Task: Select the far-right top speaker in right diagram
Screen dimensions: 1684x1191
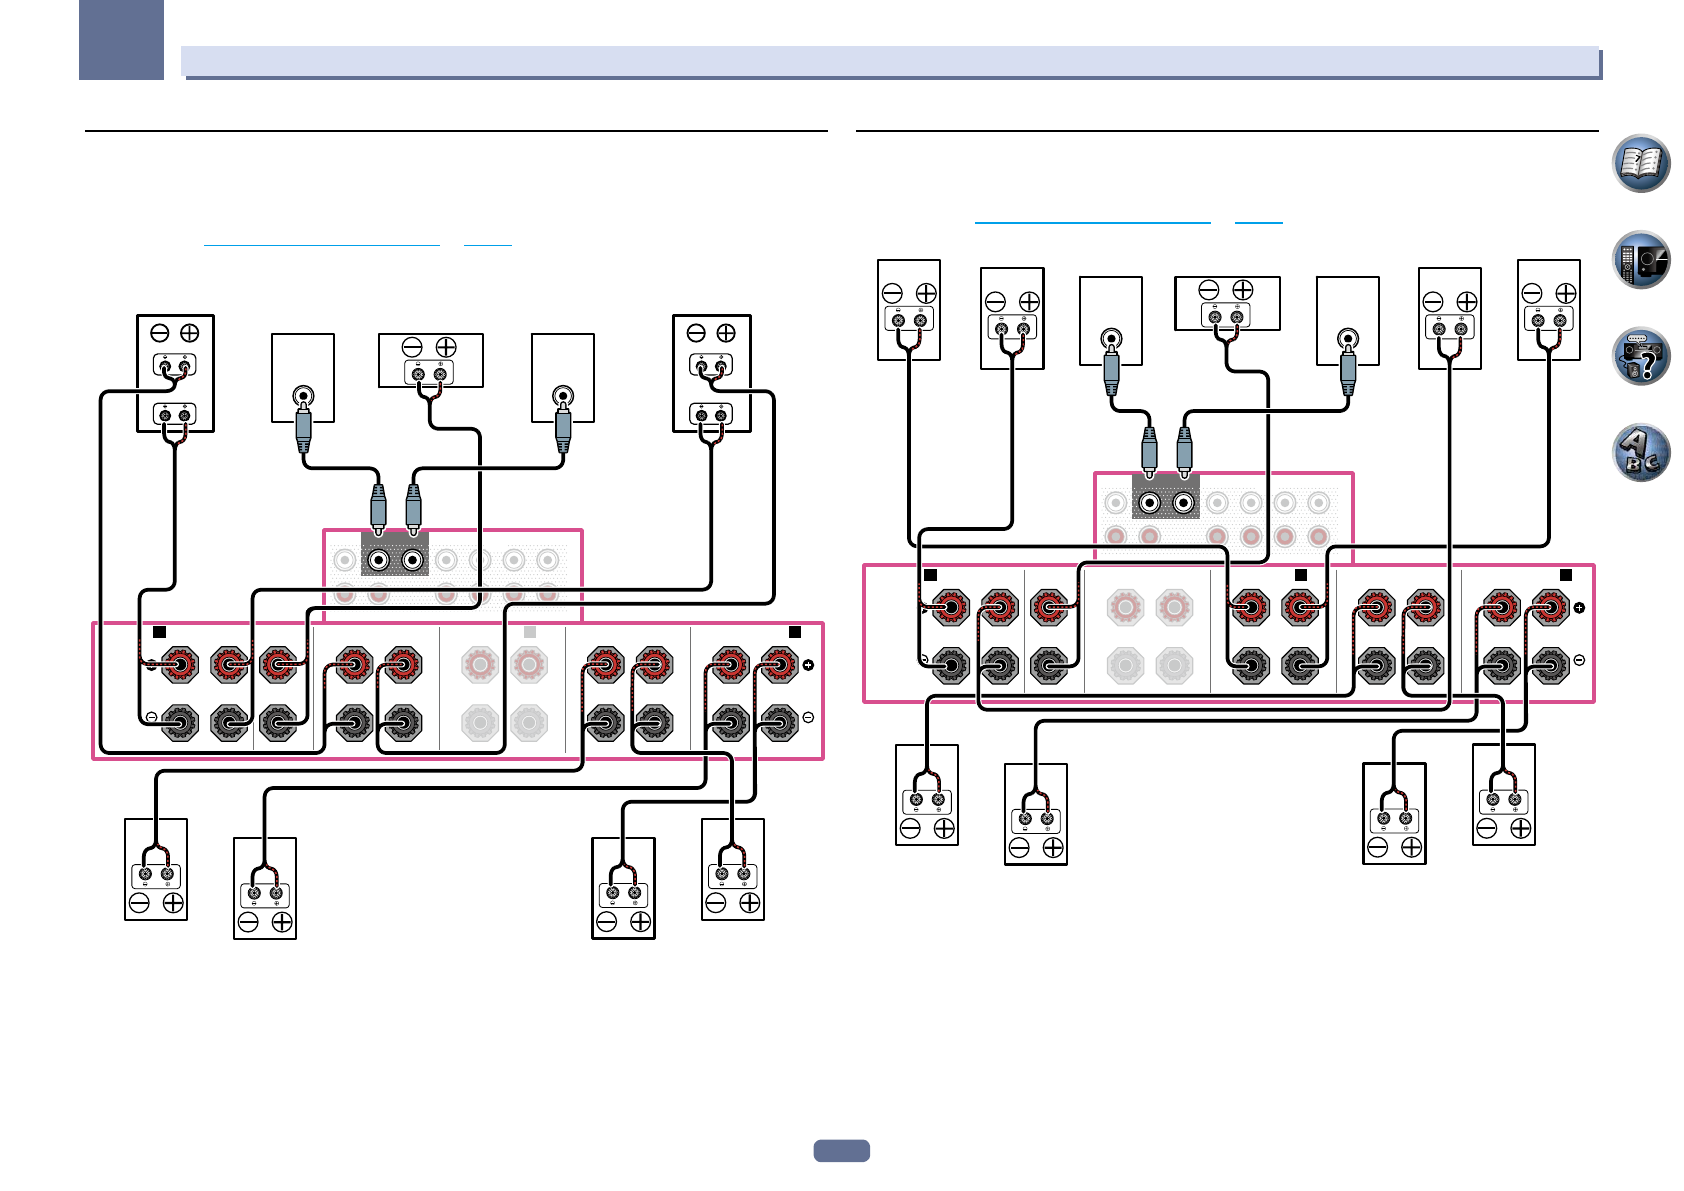Action: 1548,309
